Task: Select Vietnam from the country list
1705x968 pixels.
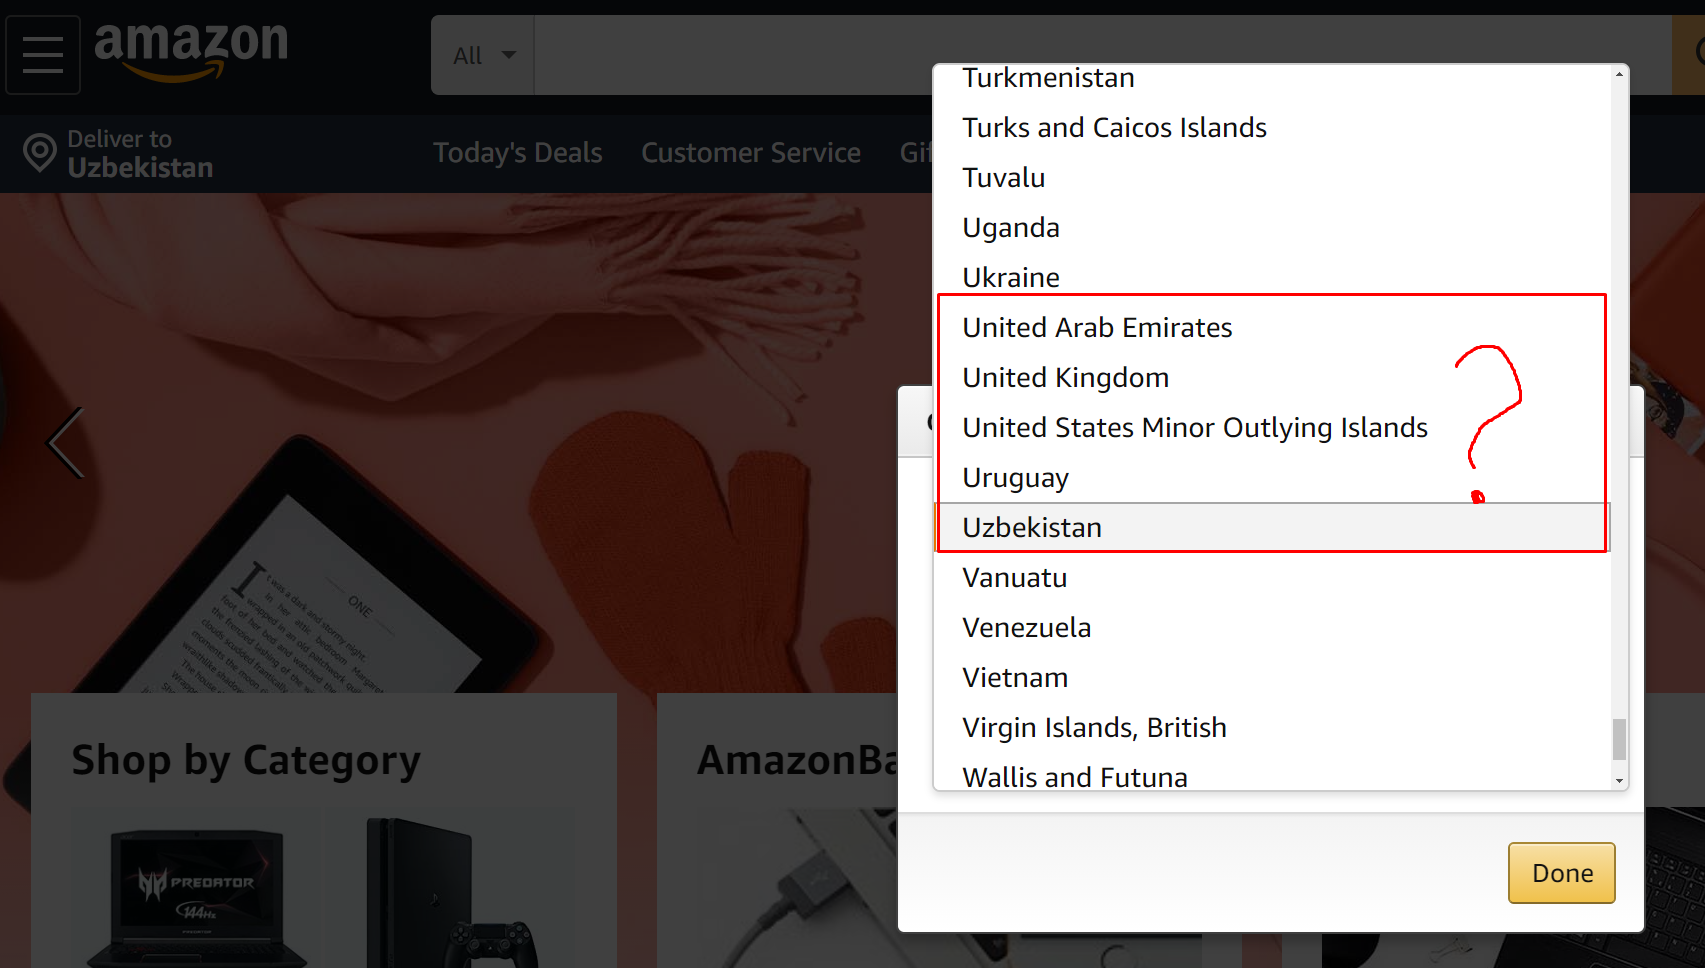Action: 1015,678
